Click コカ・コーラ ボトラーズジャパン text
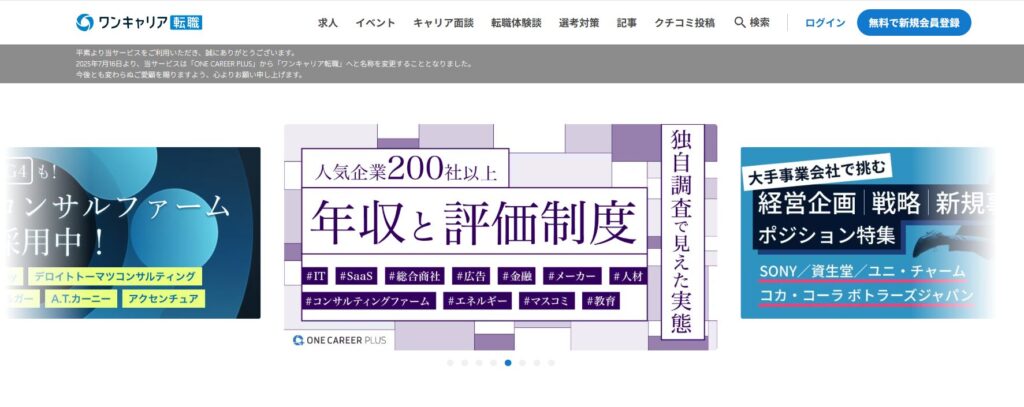The image size is (1024, 407). pyautogui.click(x=867, y=295)
